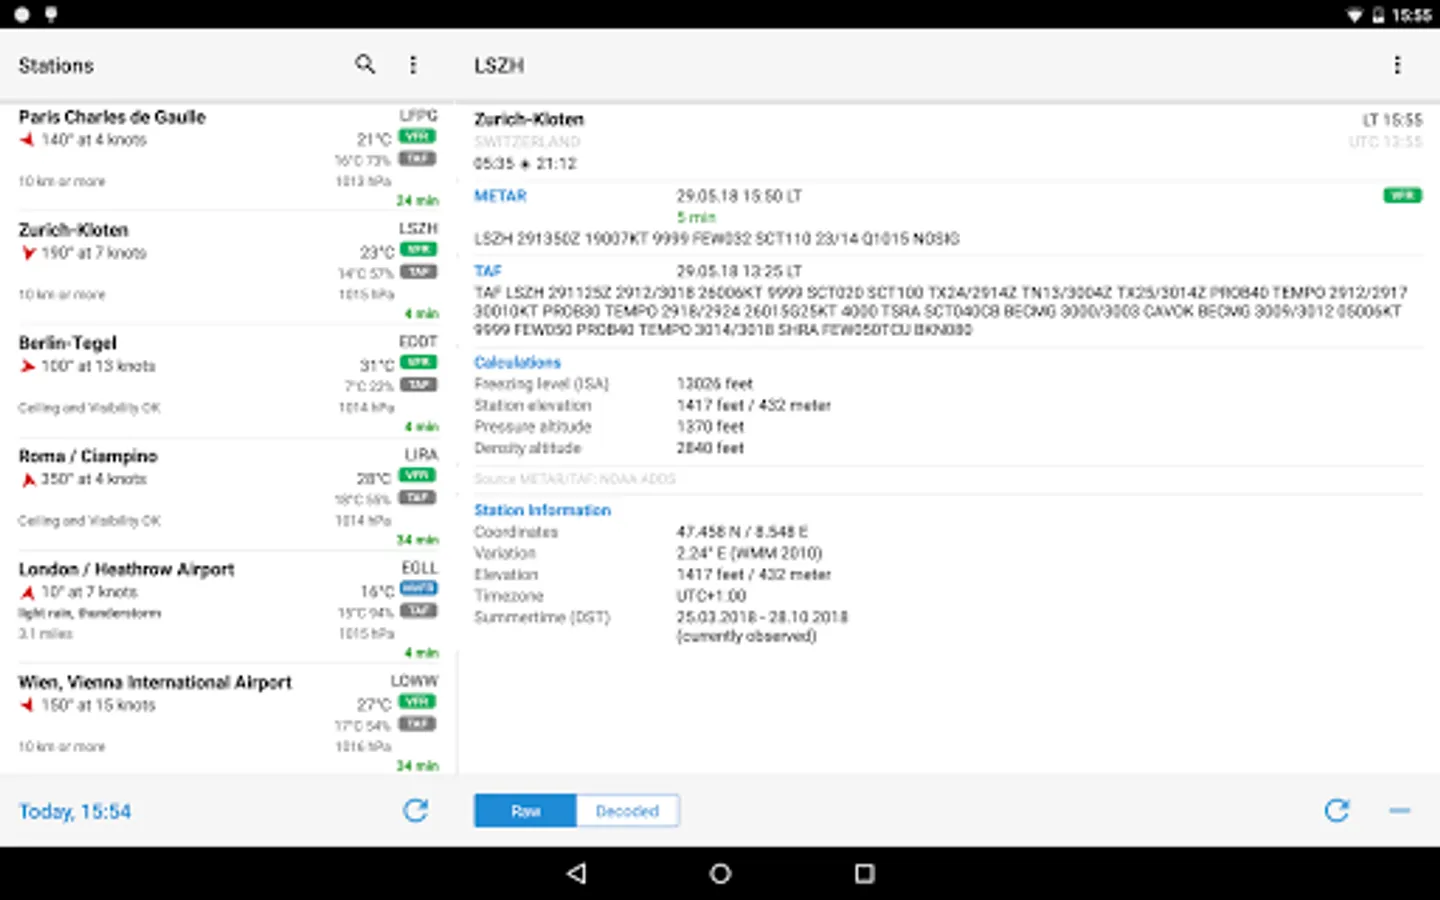The height and width of the screenshot is (900, 1440).
Task: Tap the Today, 15:54 update time
Action: coord(75,811)
